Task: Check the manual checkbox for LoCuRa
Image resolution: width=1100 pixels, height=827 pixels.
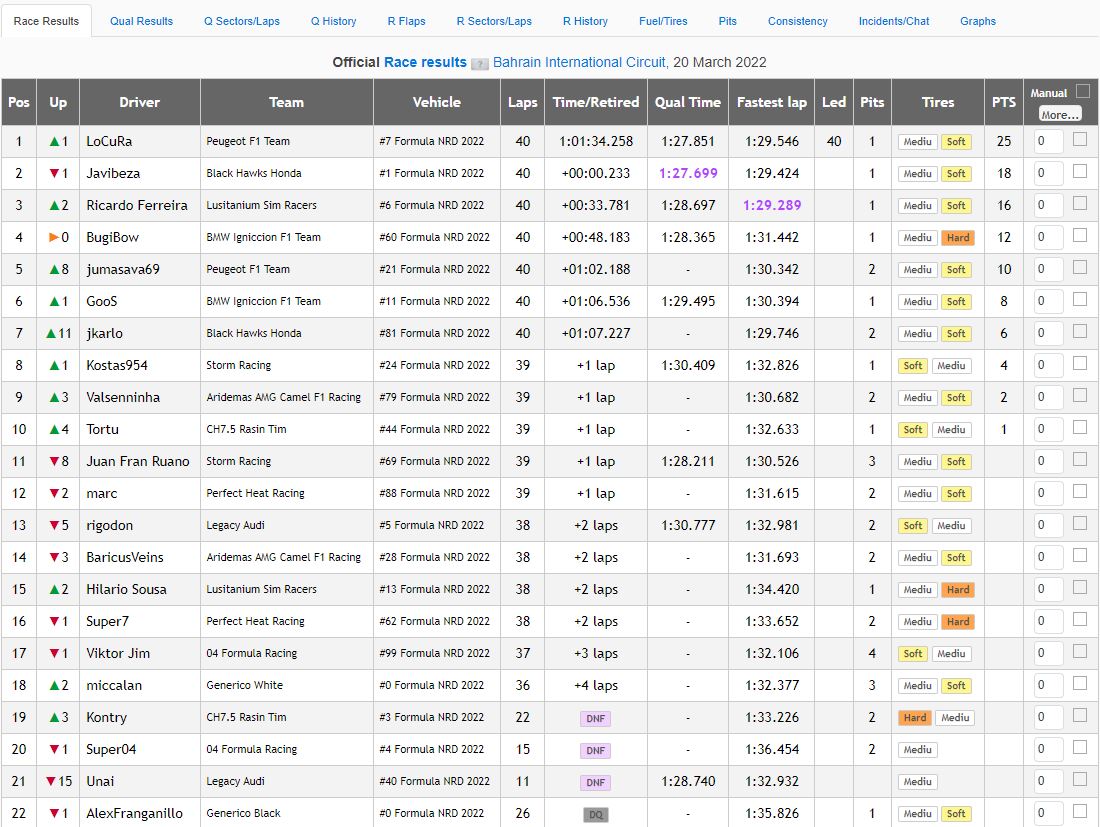Action: point(1080,139)
